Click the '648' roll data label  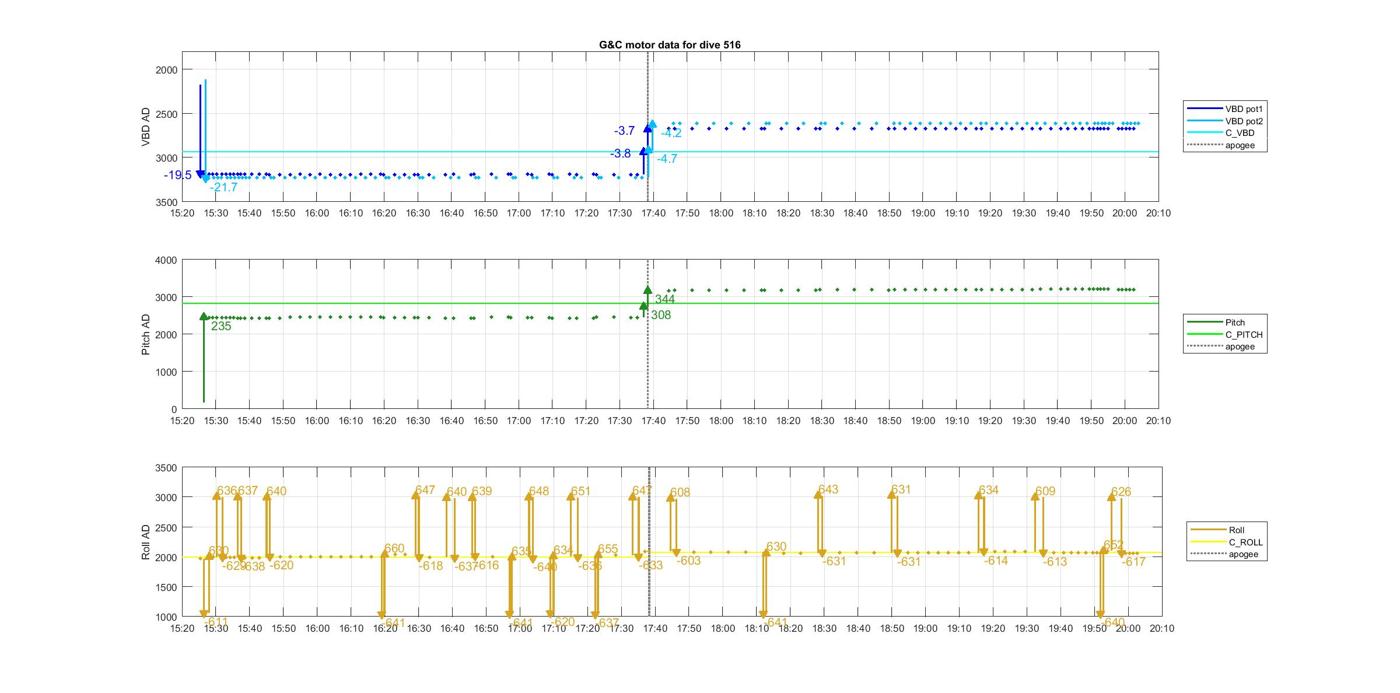(539, 491)
